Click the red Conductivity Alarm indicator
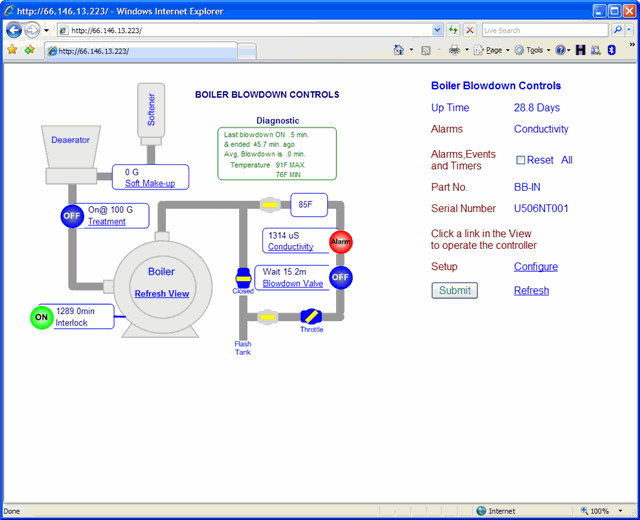 click(x=341, y=242)
